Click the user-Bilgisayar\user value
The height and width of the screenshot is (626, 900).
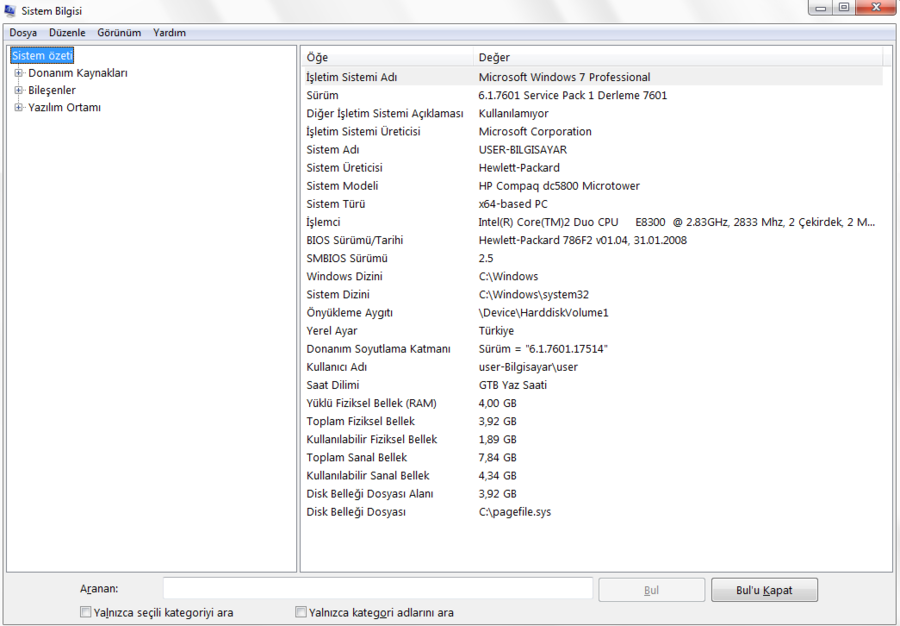coord(528,367)
